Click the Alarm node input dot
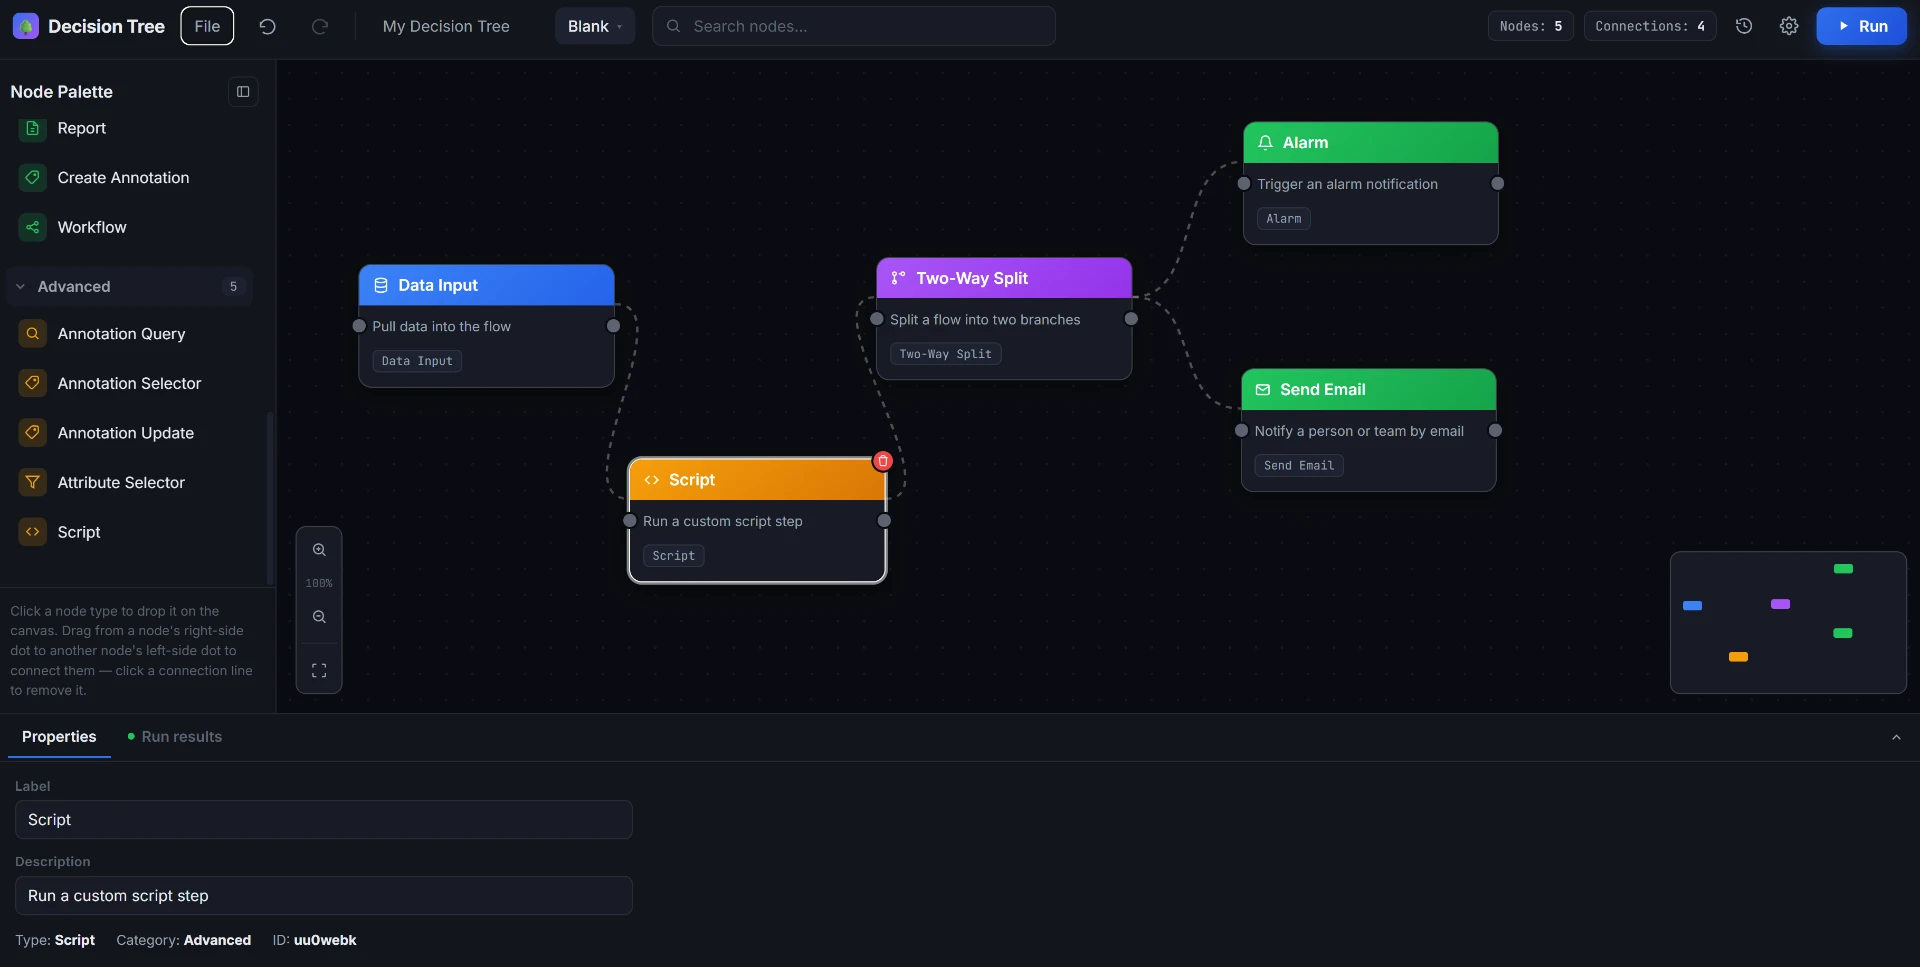 click(x=1244, y=184)
